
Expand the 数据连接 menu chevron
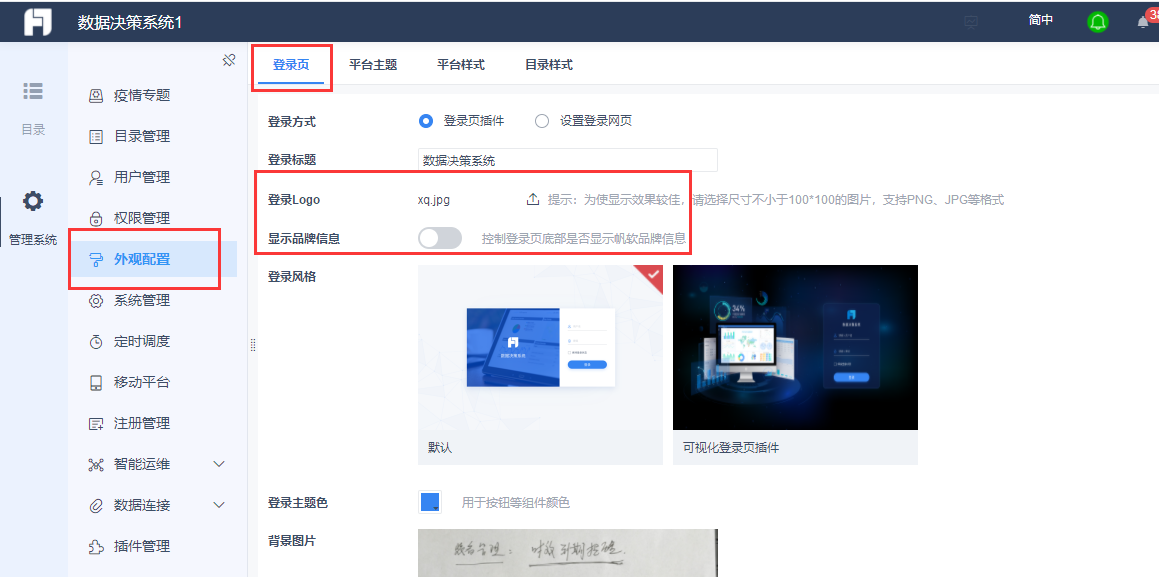[x=219, y=505]
